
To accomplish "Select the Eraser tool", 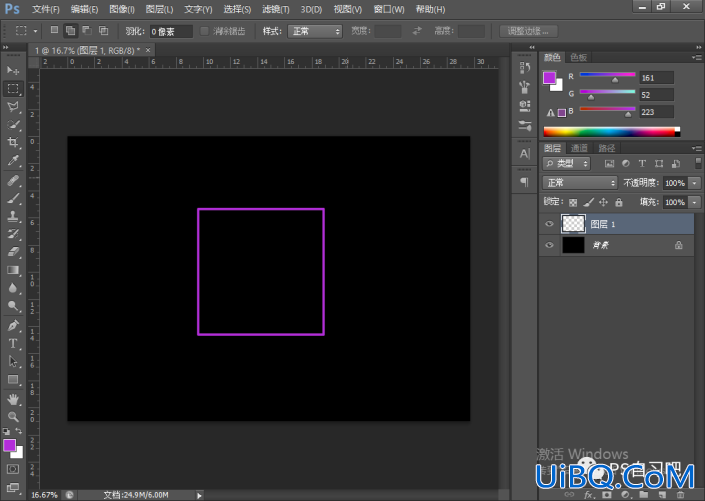I will 13,251.
